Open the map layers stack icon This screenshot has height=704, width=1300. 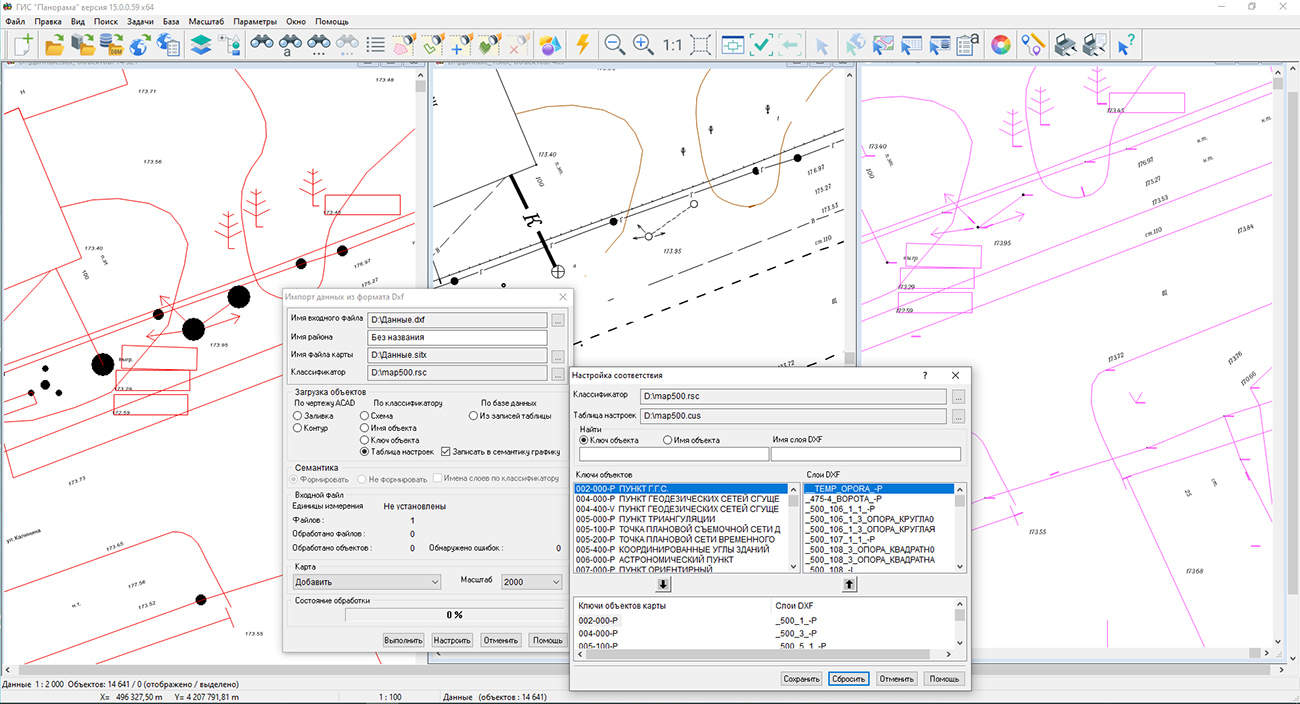(x=200, y=44)
